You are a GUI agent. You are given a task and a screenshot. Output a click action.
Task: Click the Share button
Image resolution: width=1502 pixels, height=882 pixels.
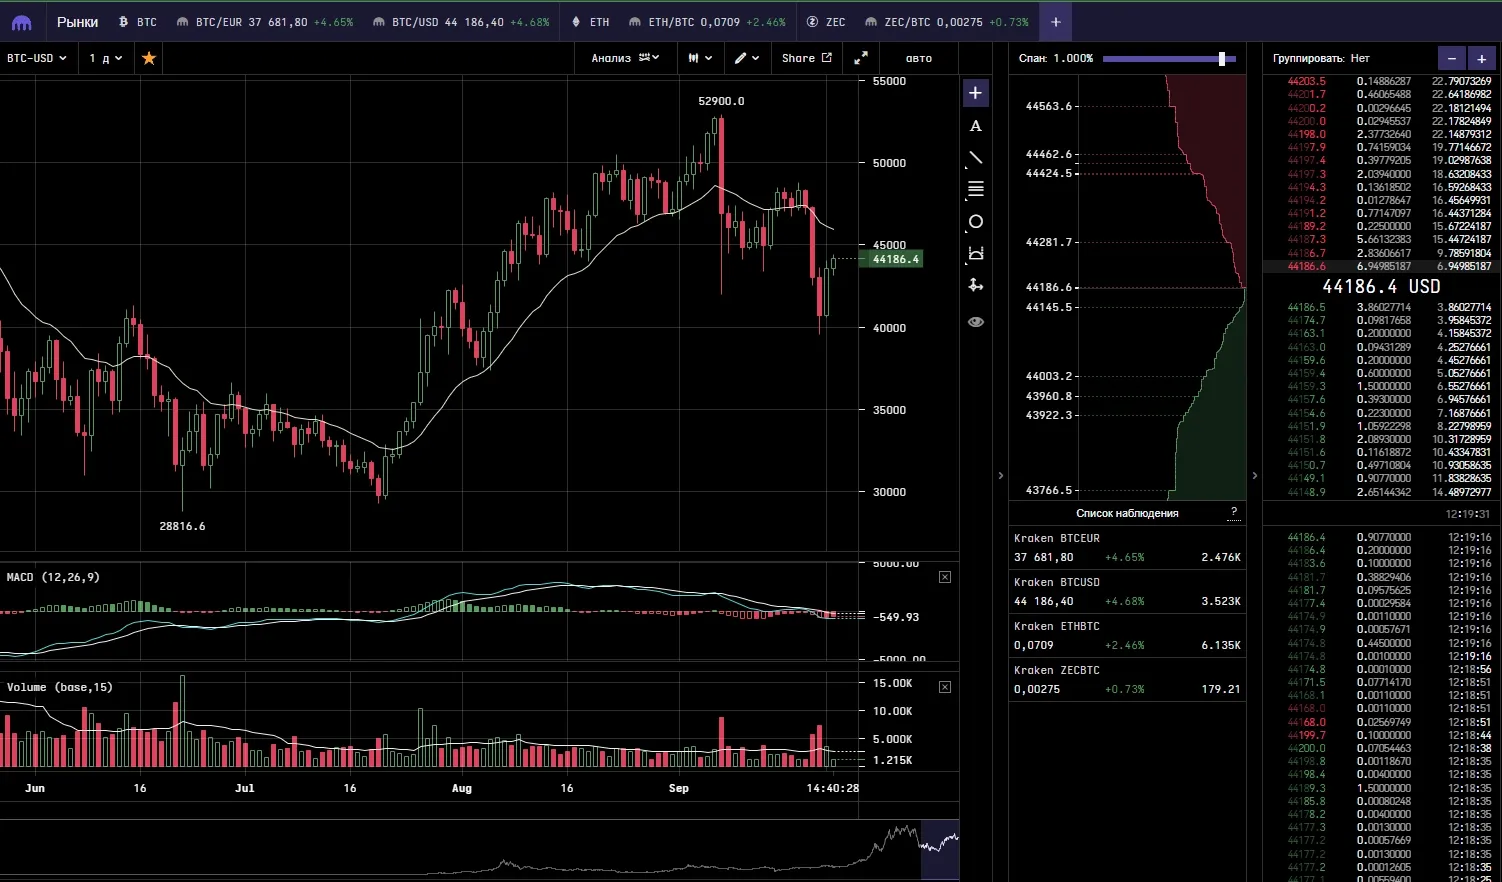806,58
